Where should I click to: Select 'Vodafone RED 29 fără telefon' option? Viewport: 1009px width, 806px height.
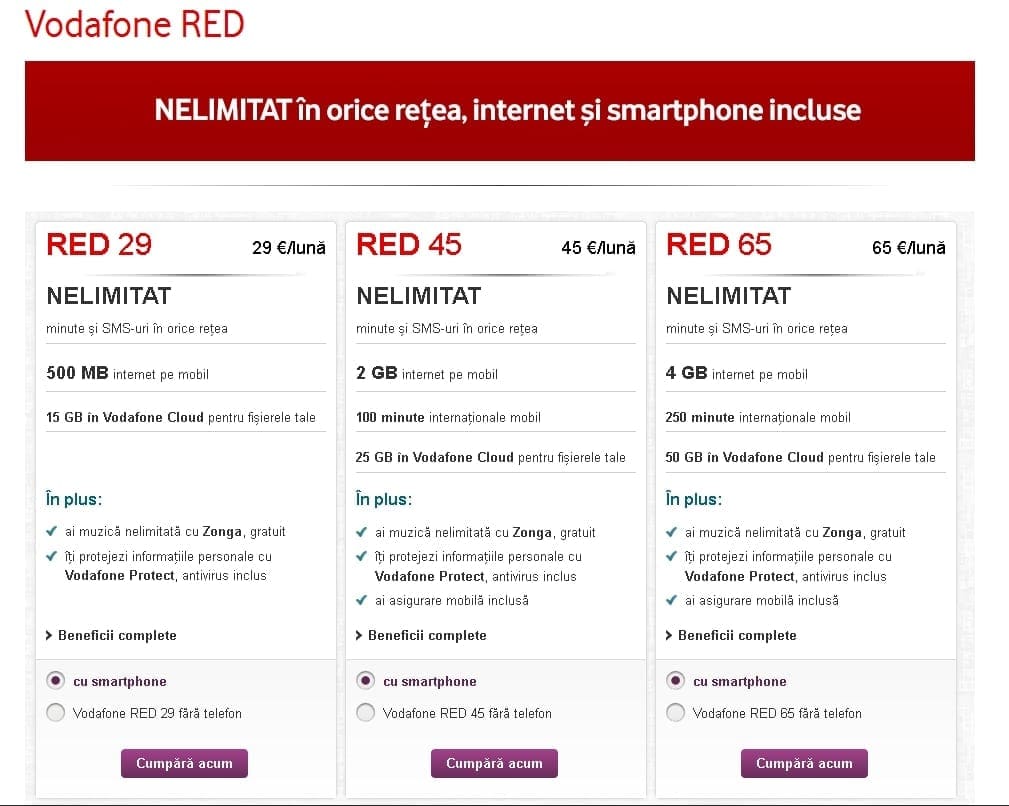(x=56, y=713)
